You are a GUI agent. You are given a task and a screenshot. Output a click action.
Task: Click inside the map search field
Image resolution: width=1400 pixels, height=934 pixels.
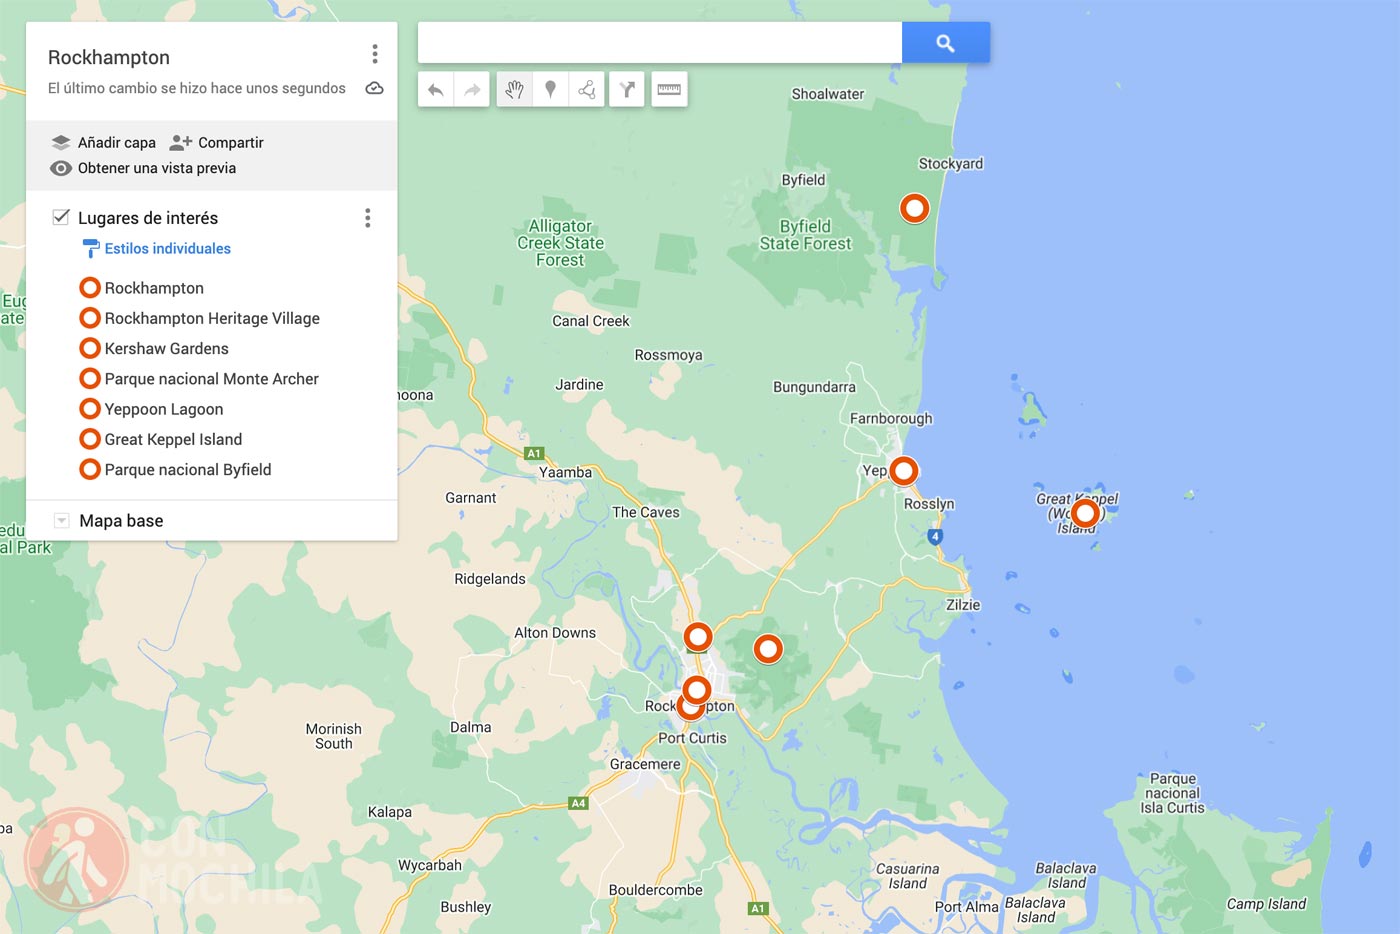(x=658, y=42)
